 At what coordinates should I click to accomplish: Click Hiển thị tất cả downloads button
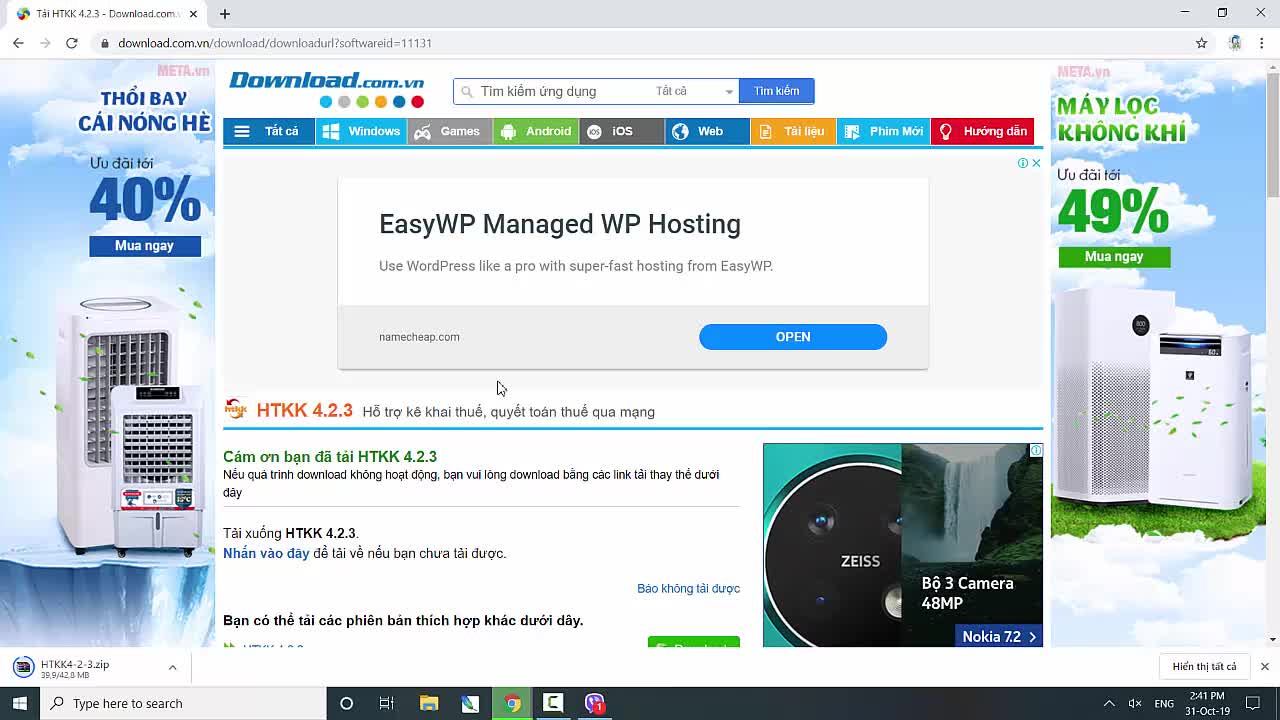click(1204, 667)
